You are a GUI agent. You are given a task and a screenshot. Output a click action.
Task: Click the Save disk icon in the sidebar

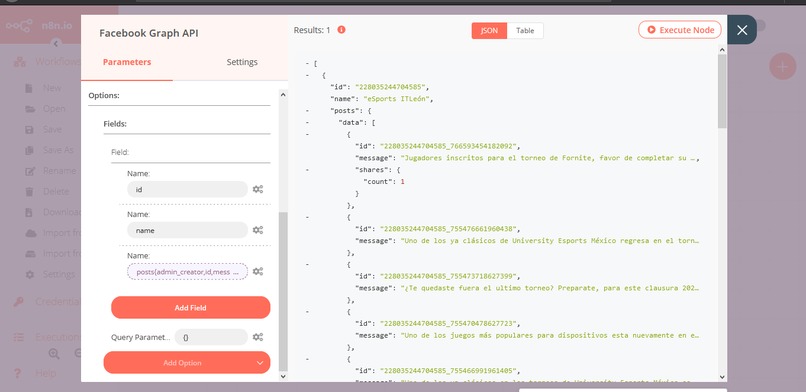coord(30,129)
